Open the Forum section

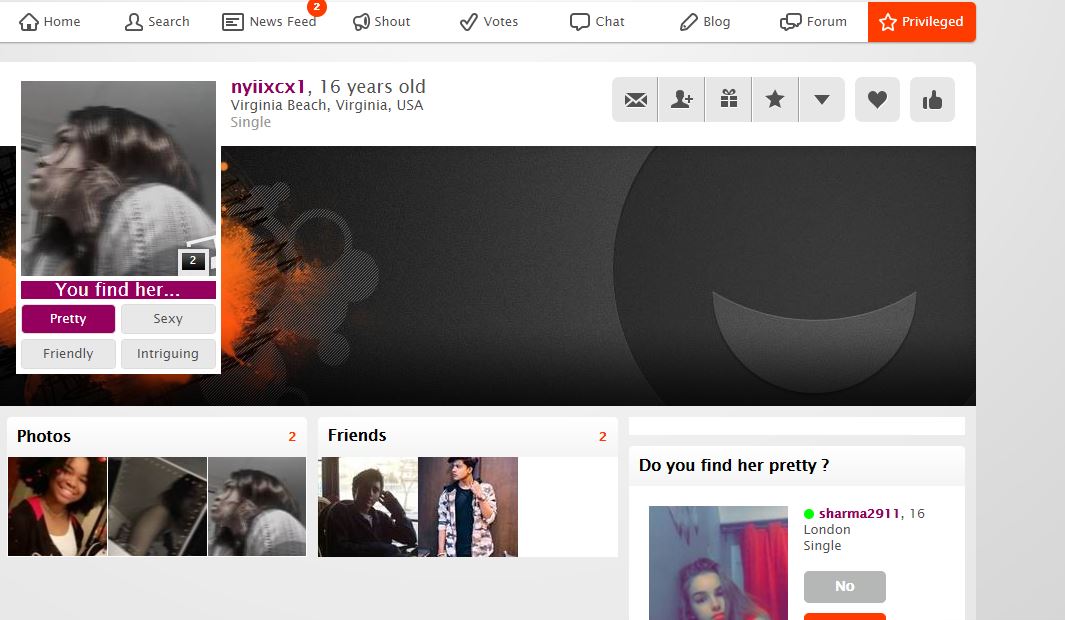click(813, 22)
